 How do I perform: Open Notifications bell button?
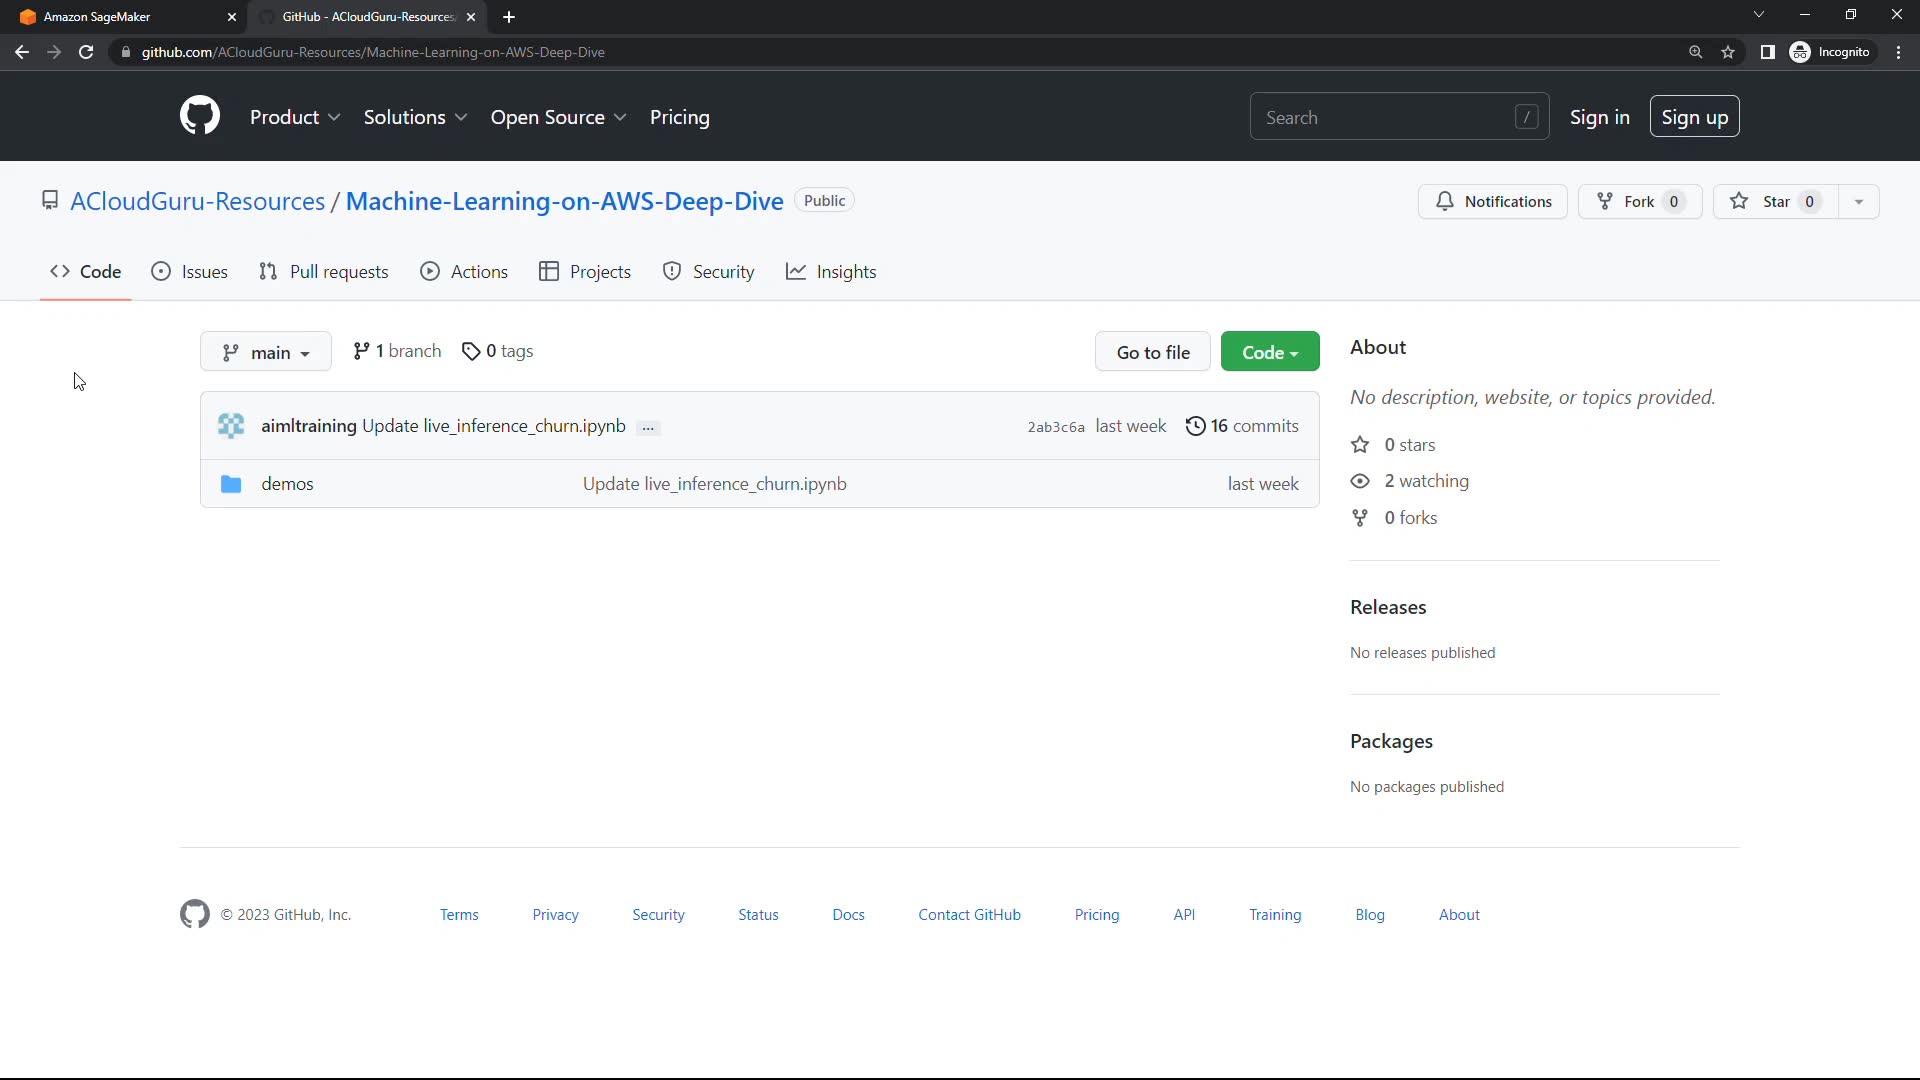(x=1493, y=201)
